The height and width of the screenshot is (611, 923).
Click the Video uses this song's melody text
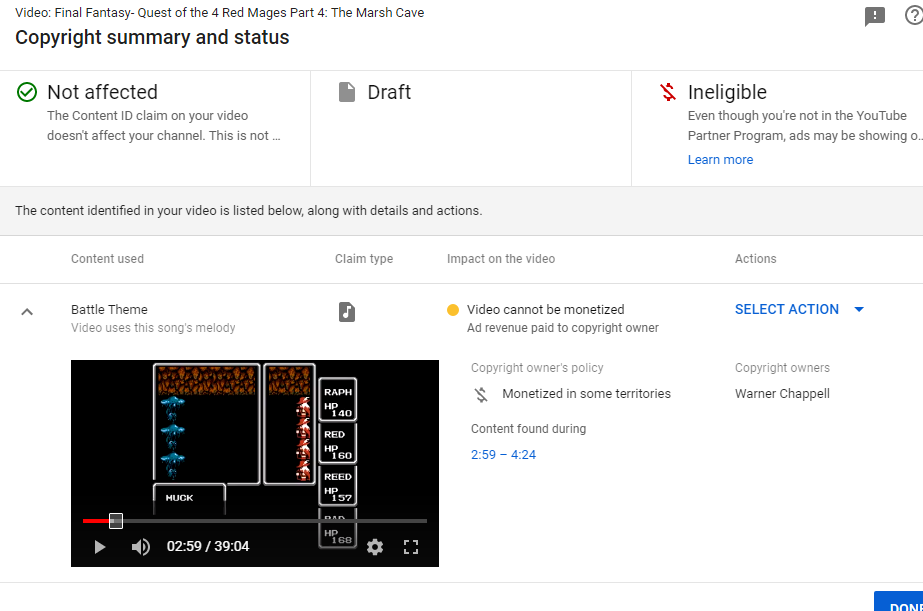tap(153, 328)
